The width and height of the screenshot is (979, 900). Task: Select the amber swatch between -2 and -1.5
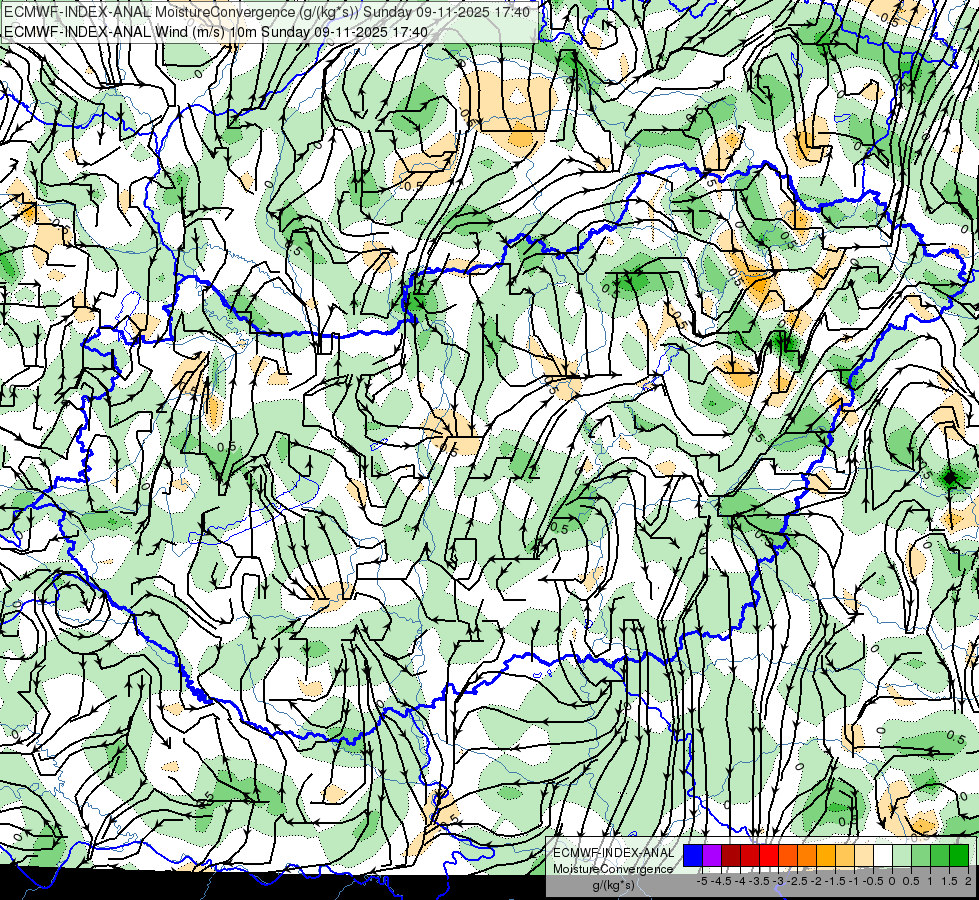click(827, 855)
